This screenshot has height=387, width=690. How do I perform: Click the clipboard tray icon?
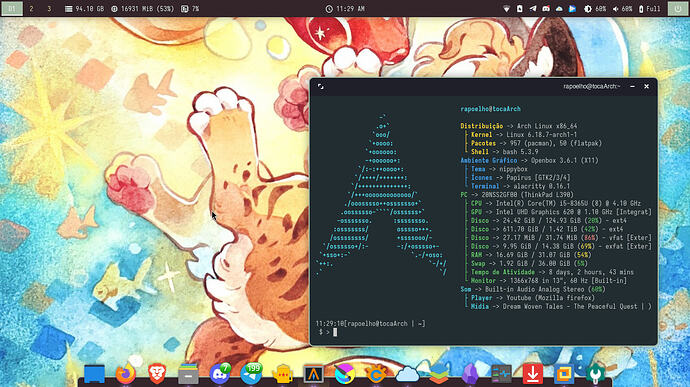pyautogui.click(x=520, y=8)
